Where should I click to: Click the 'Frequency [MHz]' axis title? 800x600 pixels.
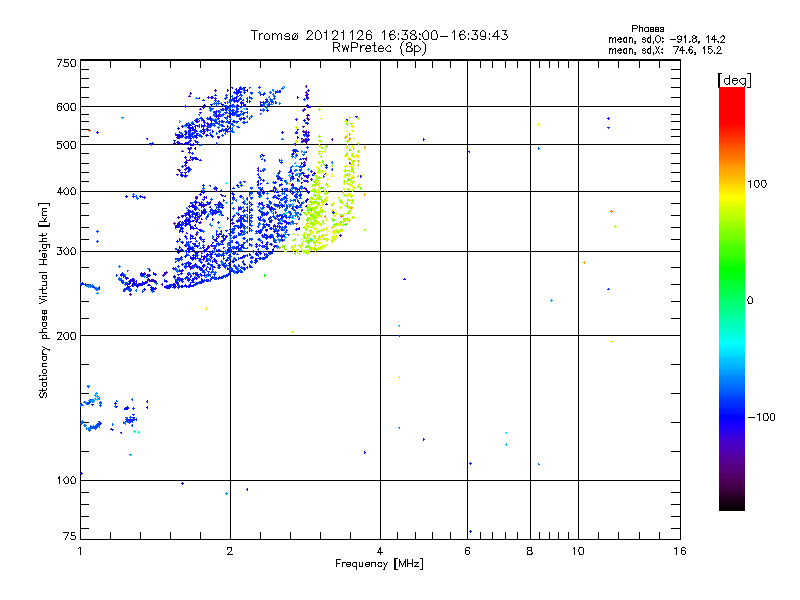(x=379, y=564)
